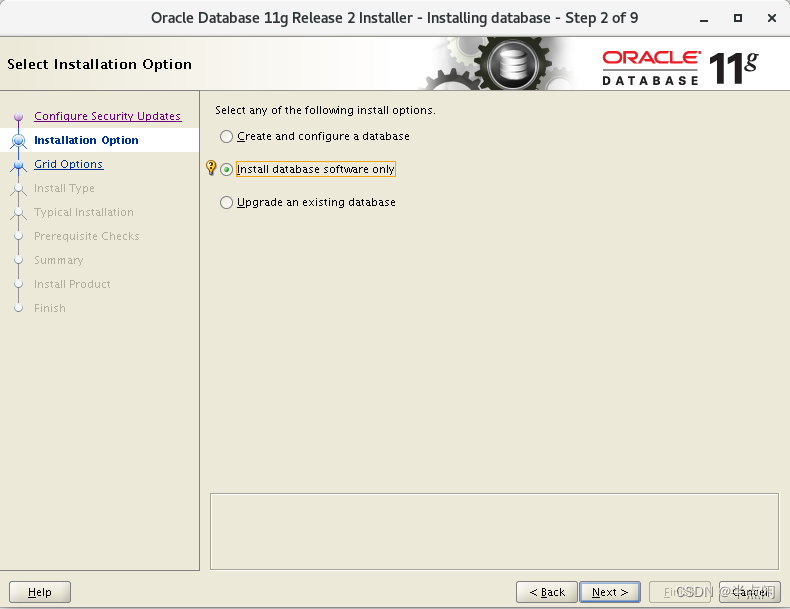
Task: Click the Prerequisite Checks step bullet
Action: coord(19,236)
